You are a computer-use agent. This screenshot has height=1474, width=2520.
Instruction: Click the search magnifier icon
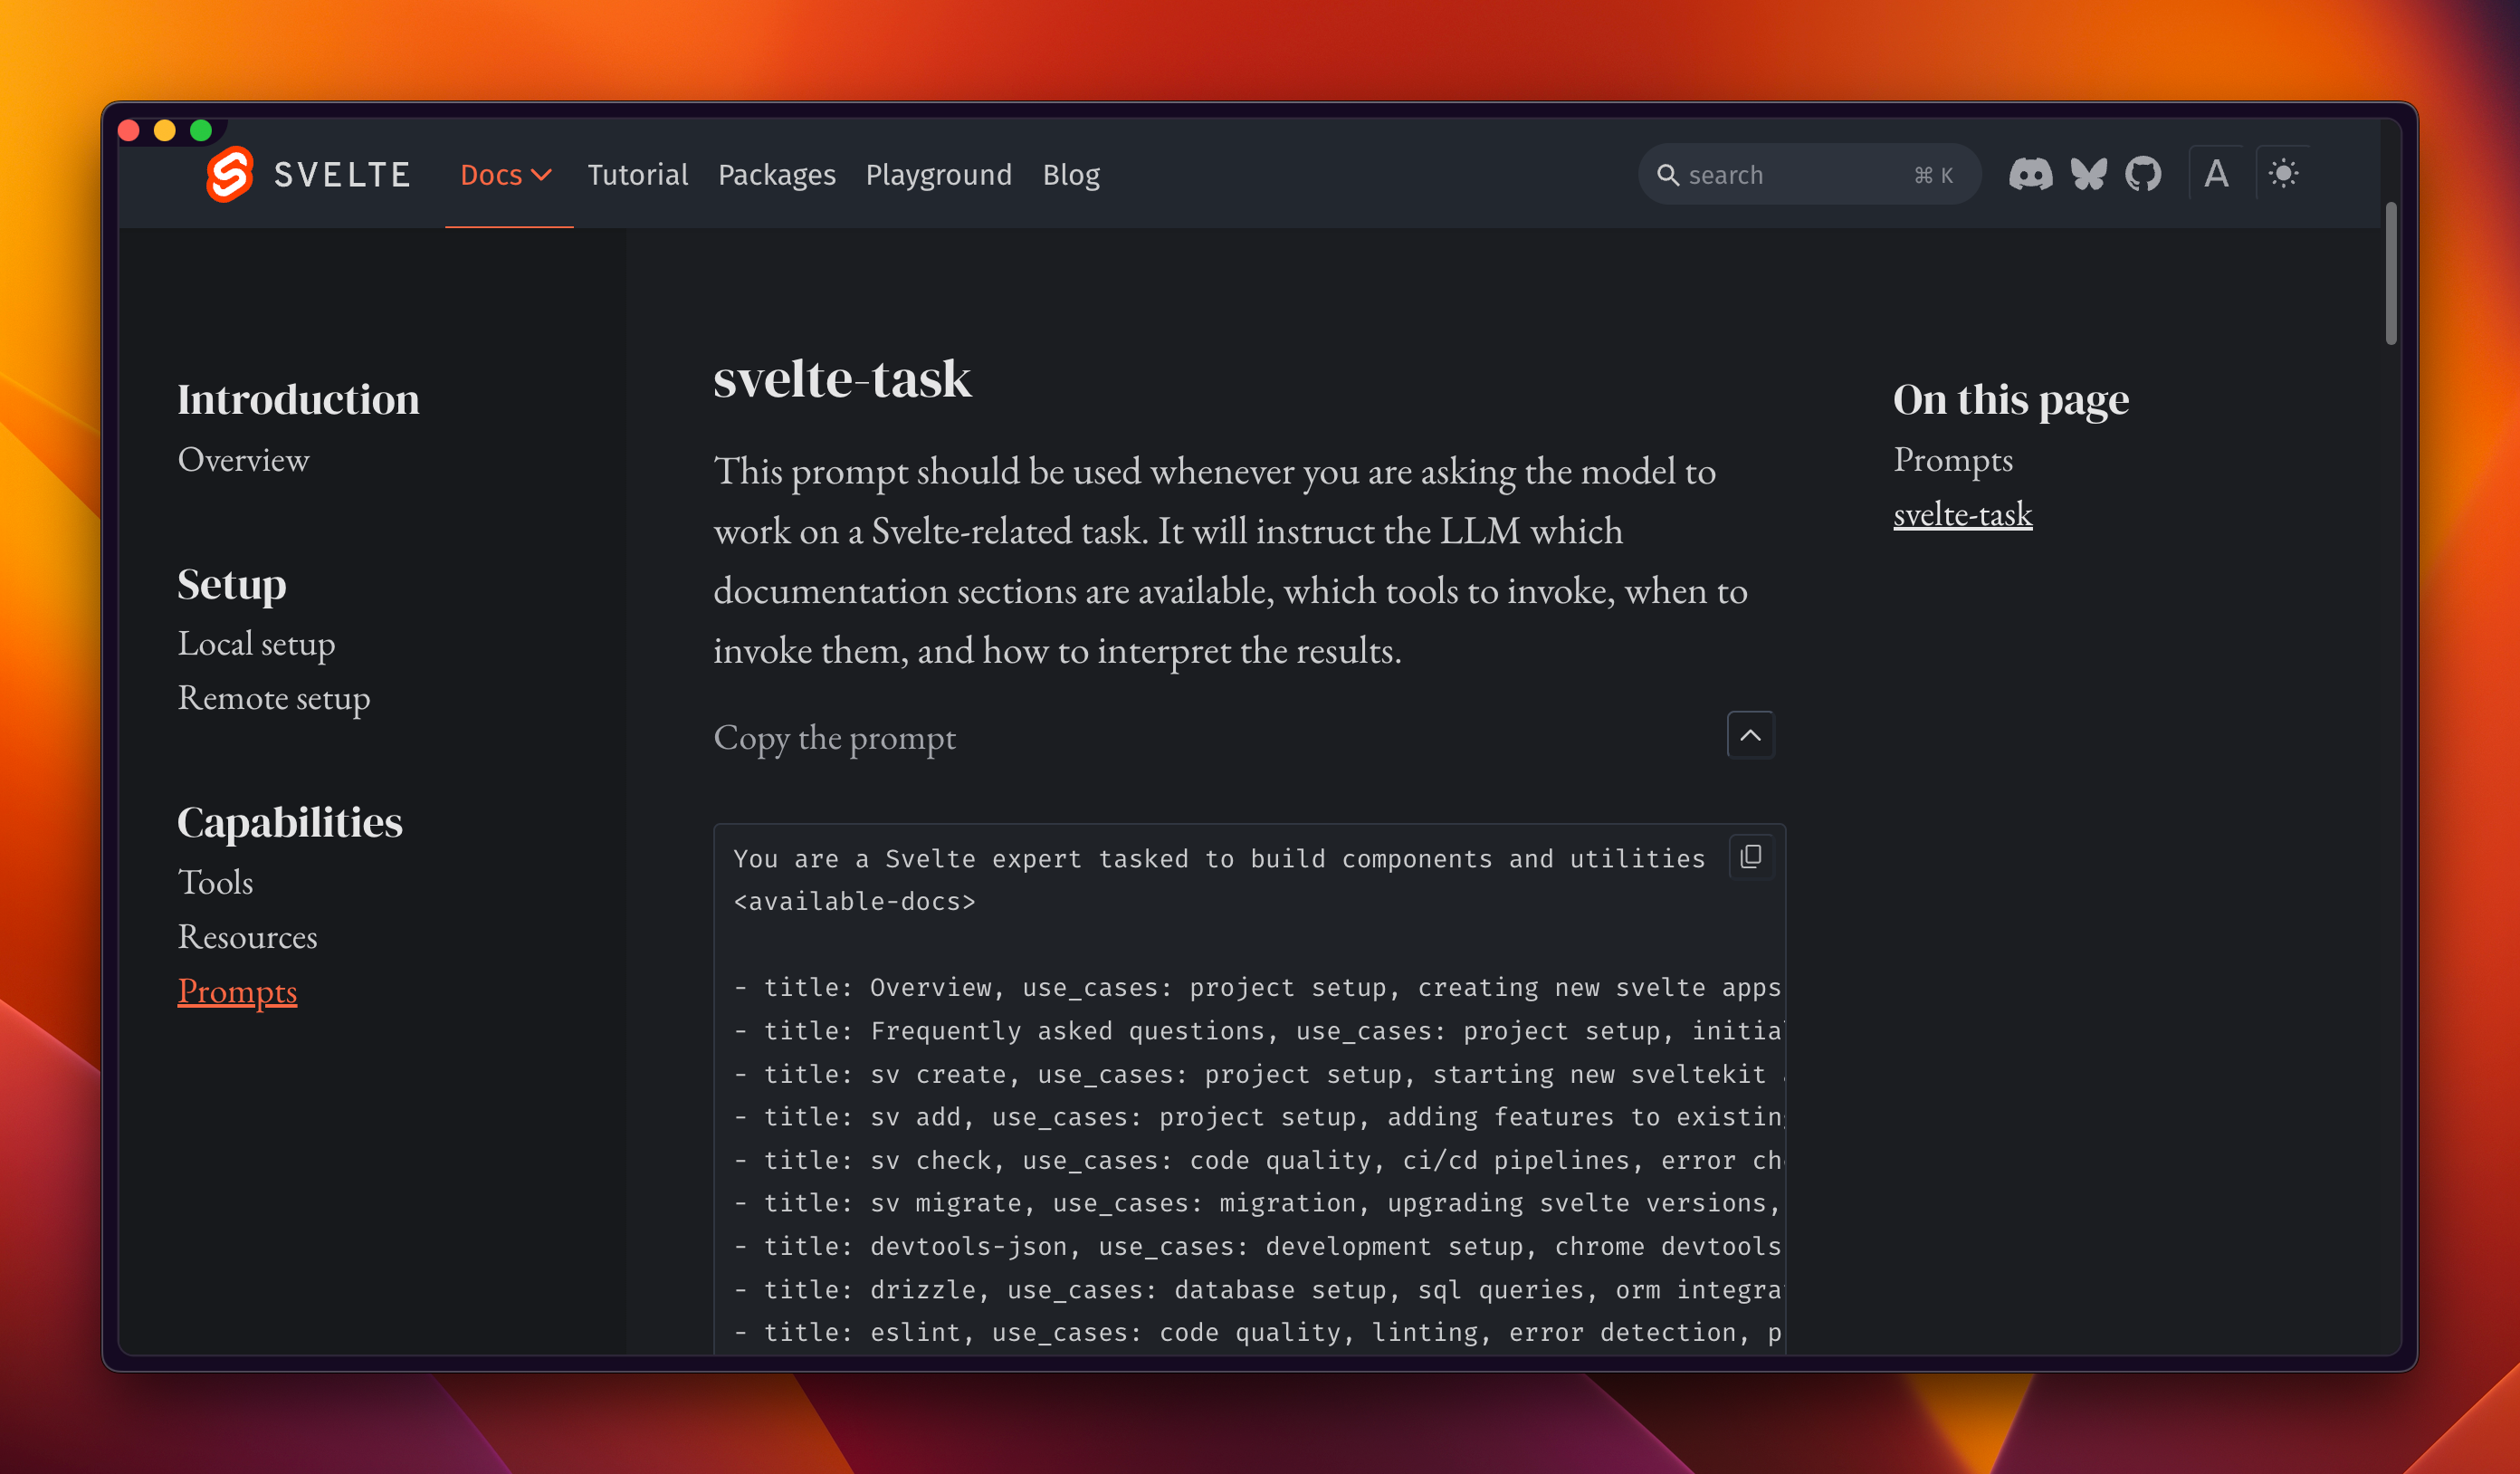(x=1669, y=174)
